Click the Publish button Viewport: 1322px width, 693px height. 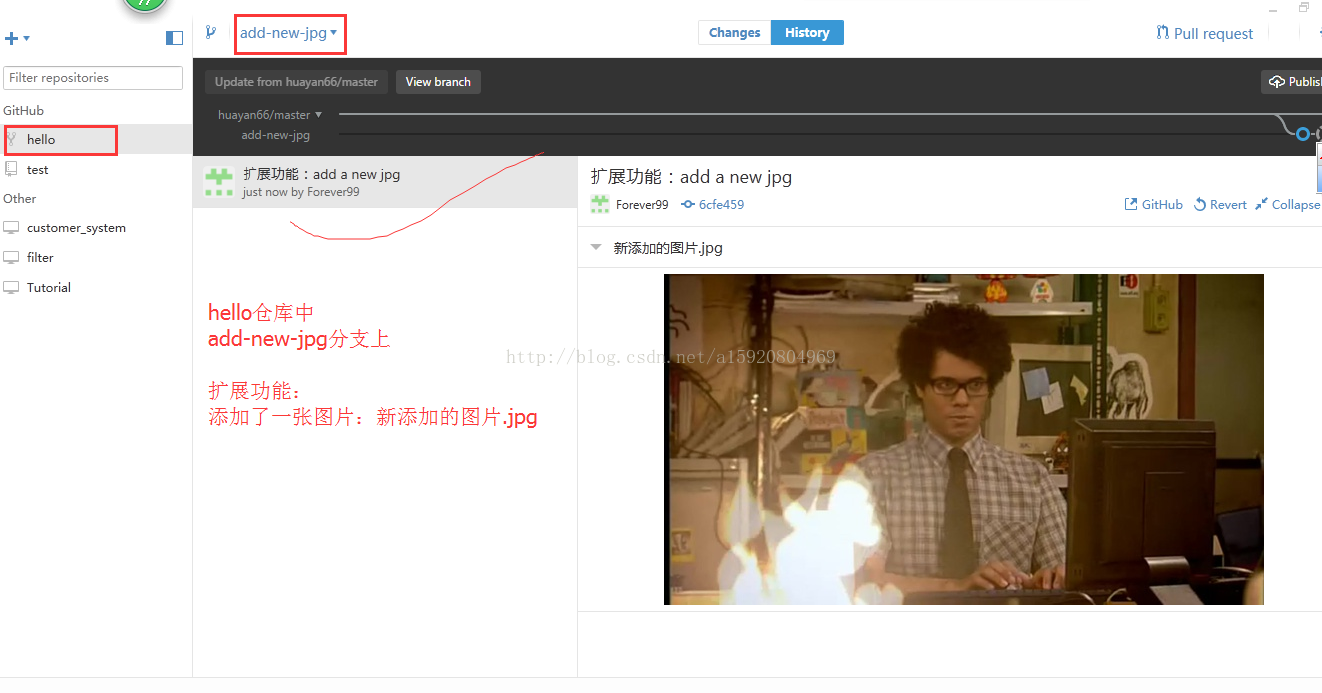(1294, 82)
